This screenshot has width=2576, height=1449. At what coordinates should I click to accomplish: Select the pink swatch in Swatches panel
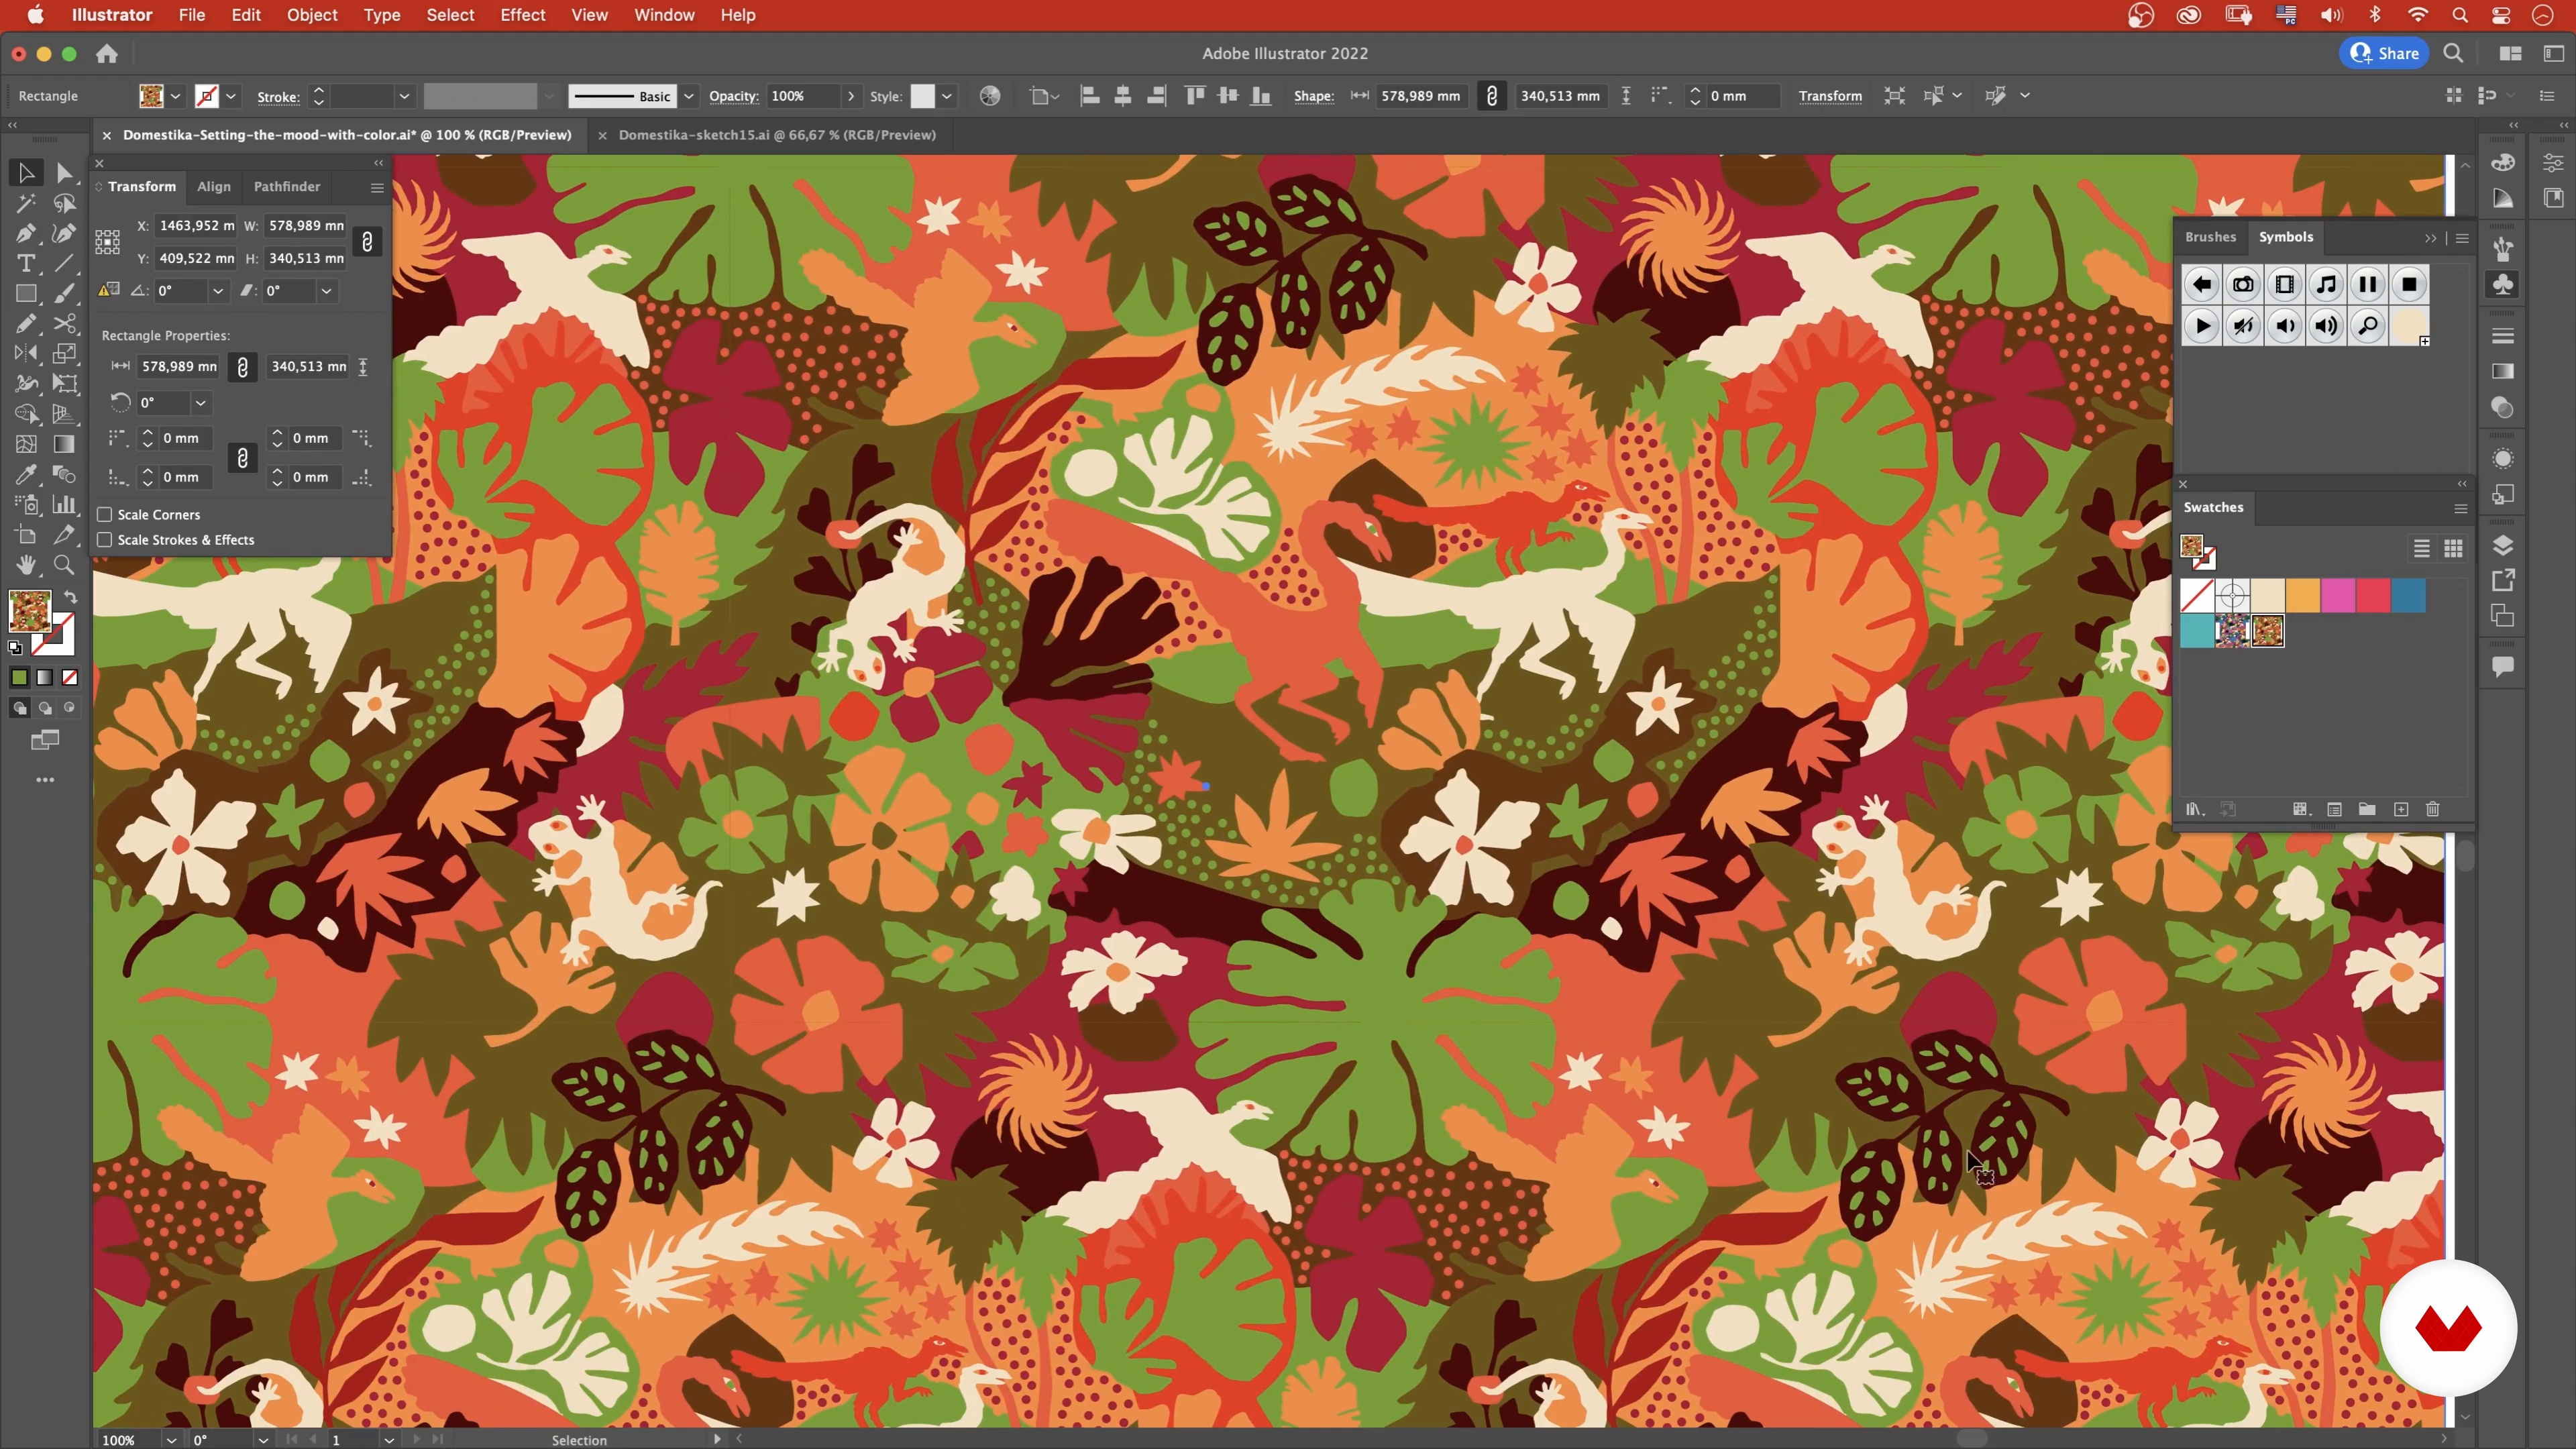(2337, 596)
